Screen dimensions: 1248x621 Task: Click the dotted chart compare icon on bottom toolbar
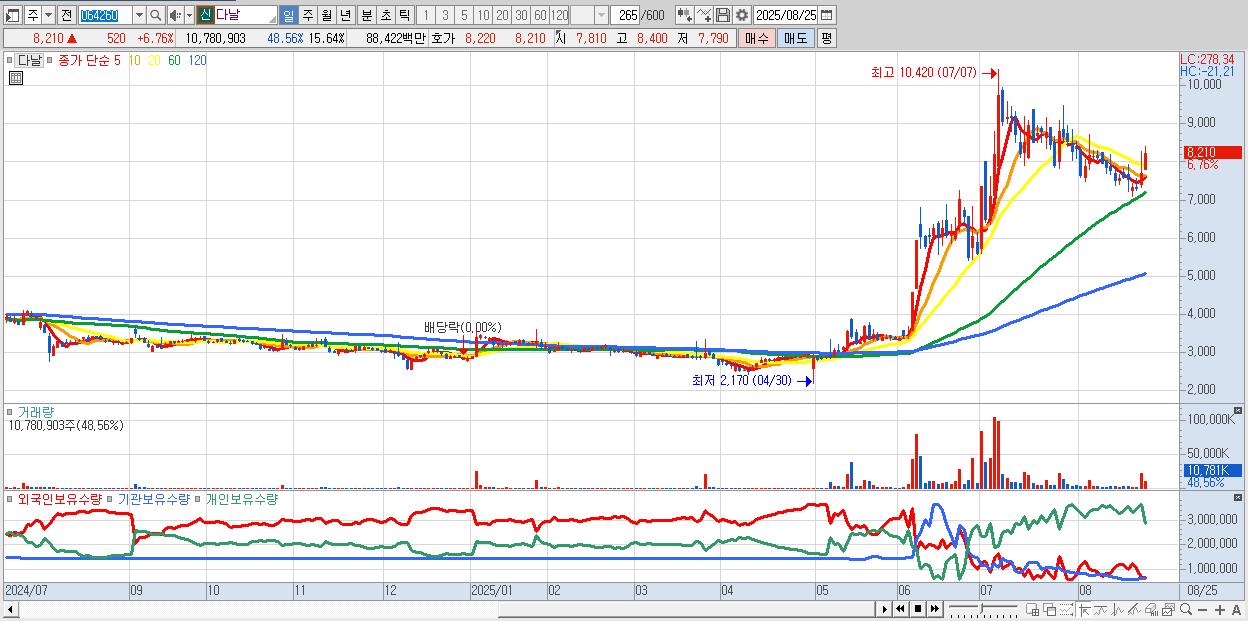click(1066, 609)
